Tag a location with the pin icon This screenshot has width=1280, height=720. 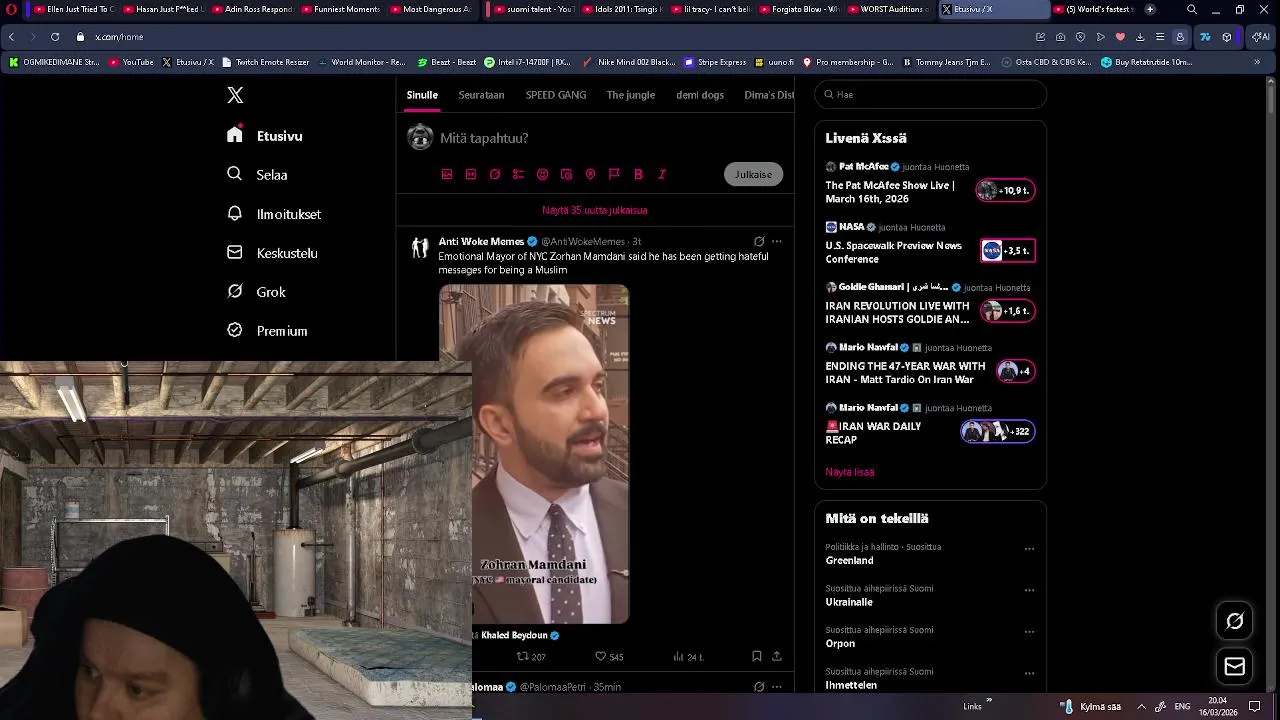[x=590, y=174]
